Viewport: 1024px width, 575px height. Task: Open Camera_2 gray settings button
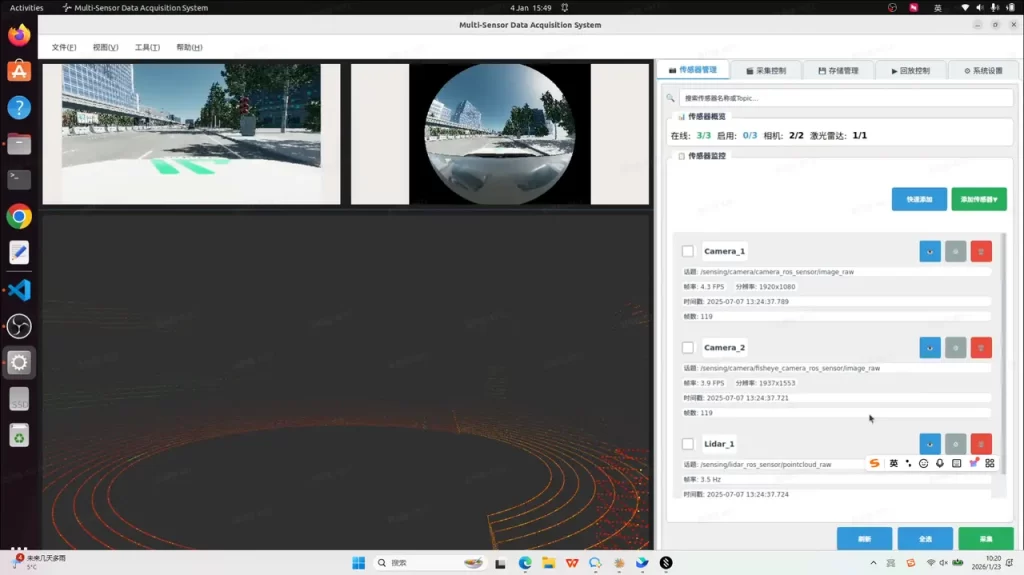tap(955, 348)
